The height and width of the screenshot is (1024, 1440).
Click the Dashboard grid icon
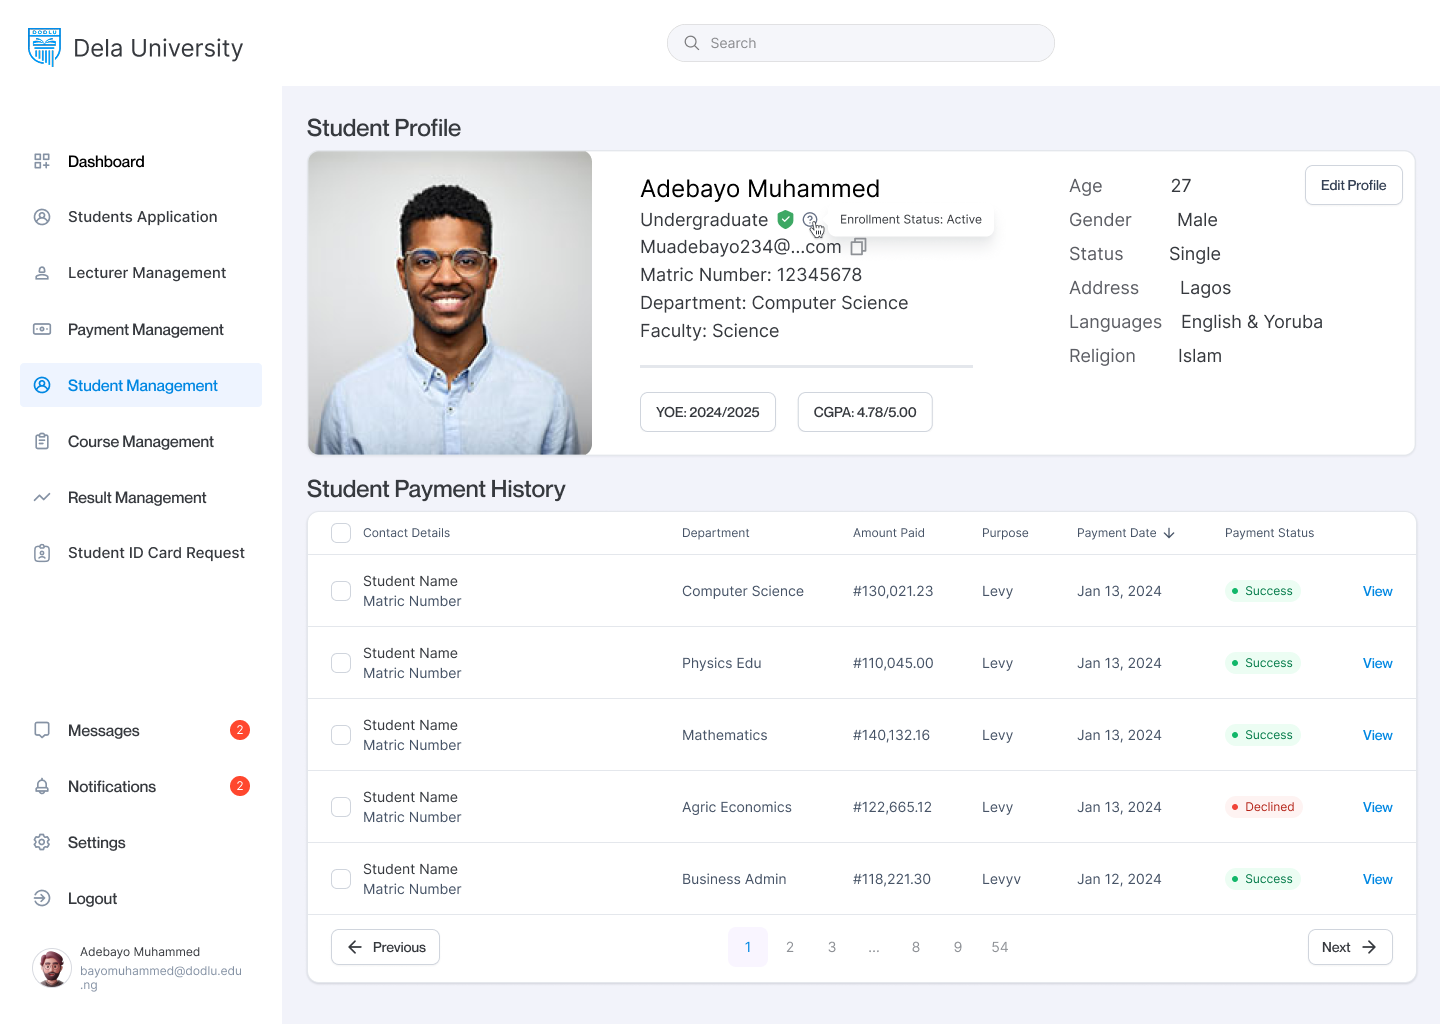[x=42, y=161]
